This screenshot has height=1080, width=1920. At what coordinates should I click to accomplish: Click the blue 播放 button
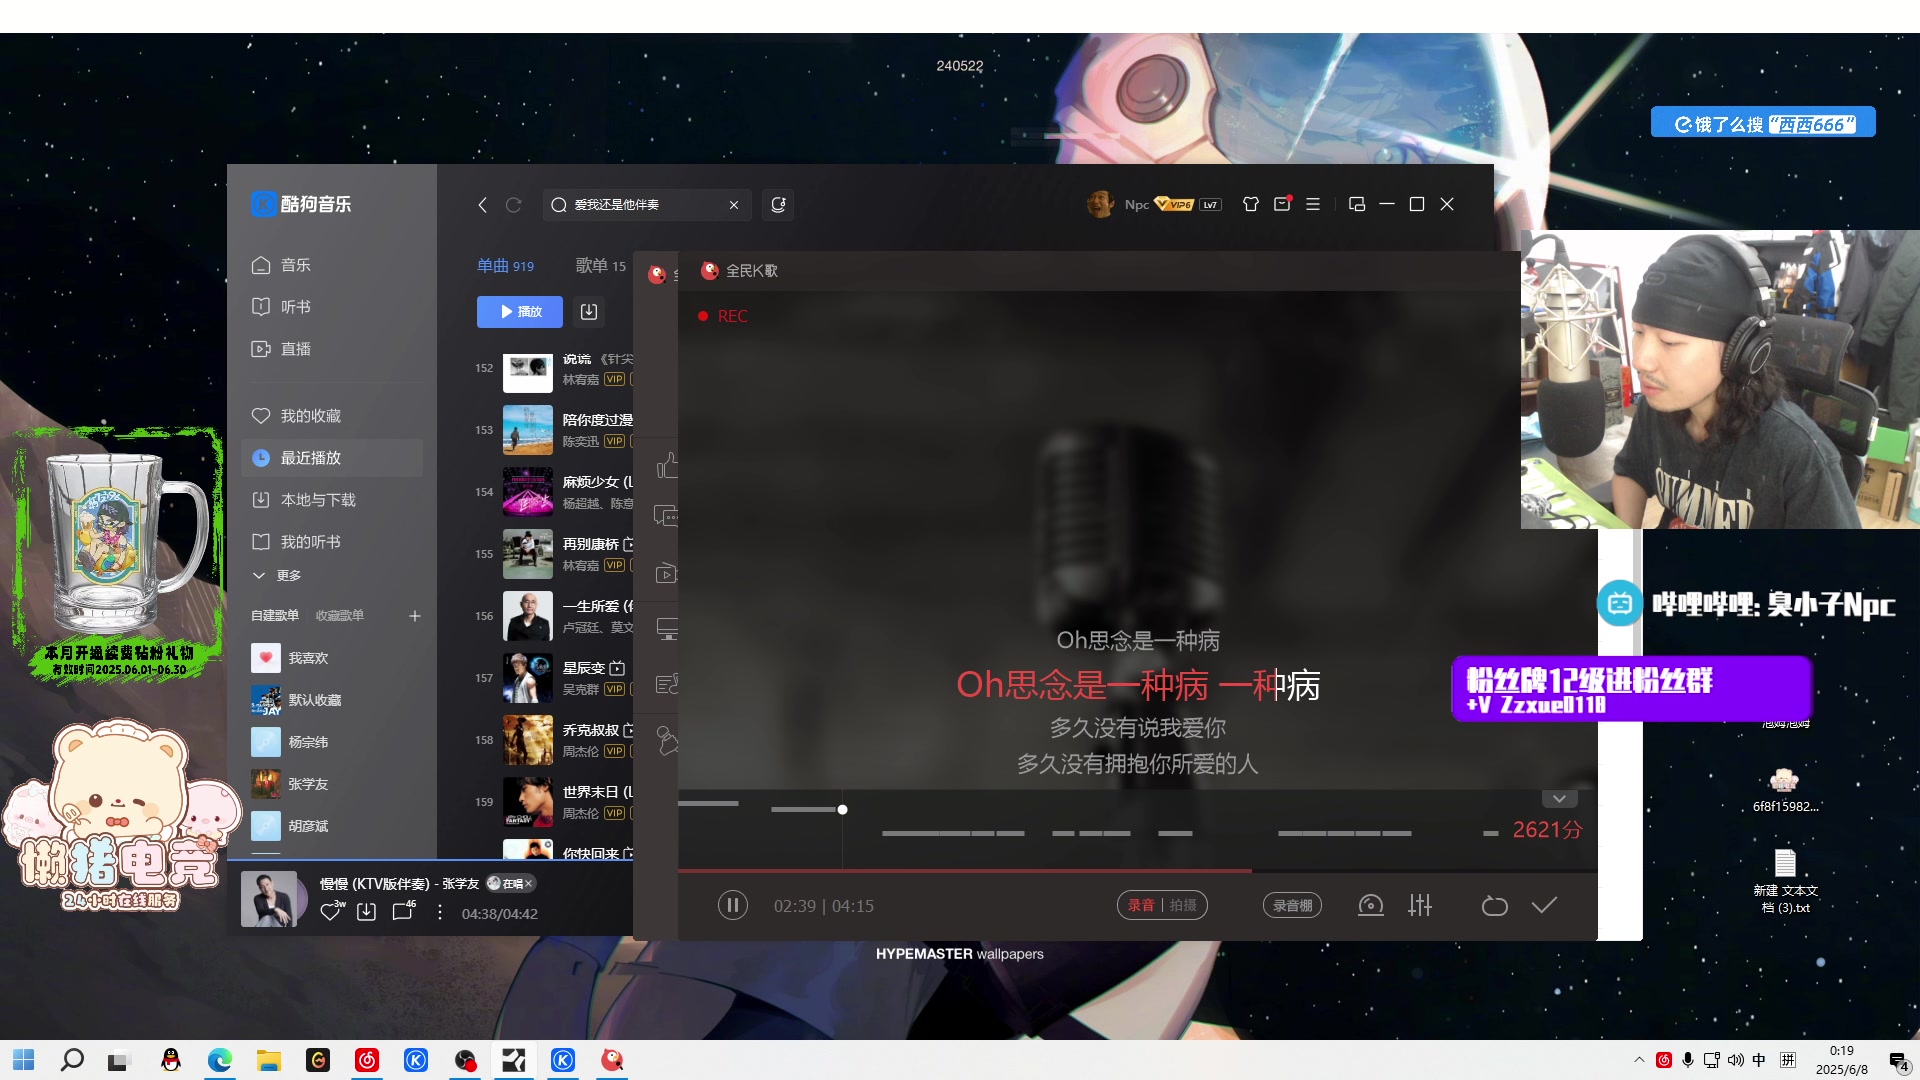(x=520, y=312)
